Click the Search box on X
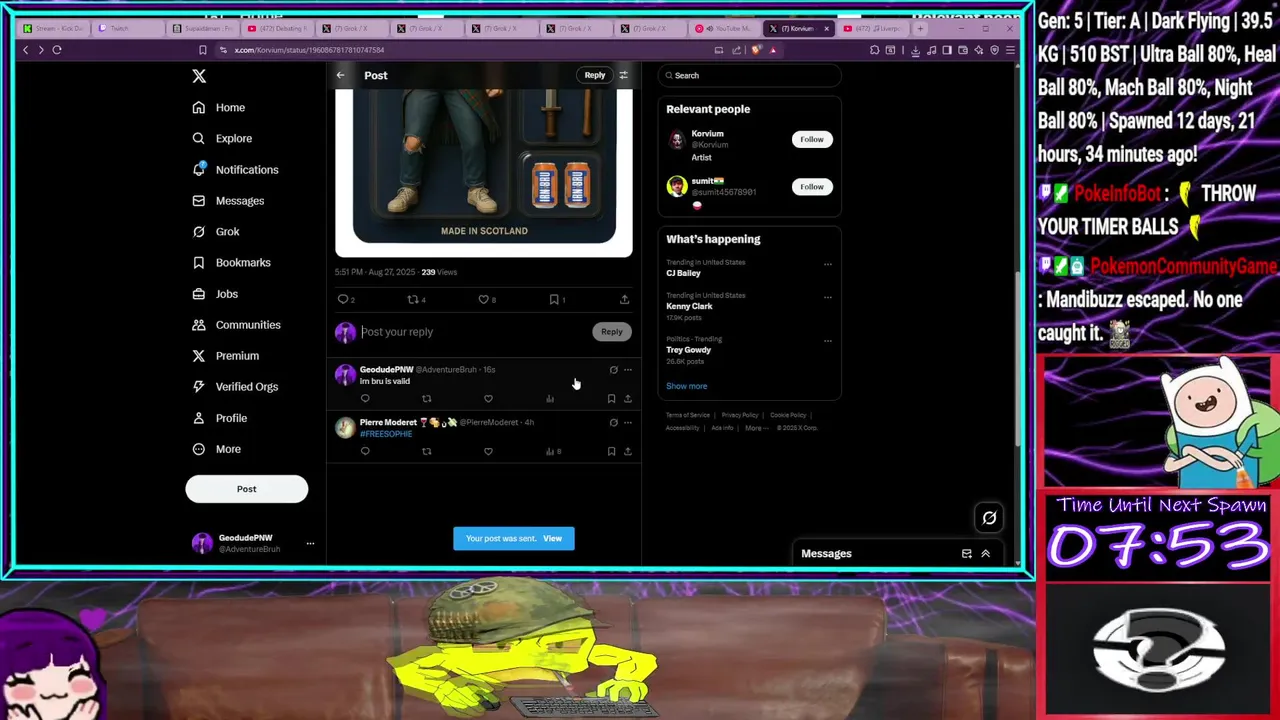 pyautogui.click(x=750, y=75)
